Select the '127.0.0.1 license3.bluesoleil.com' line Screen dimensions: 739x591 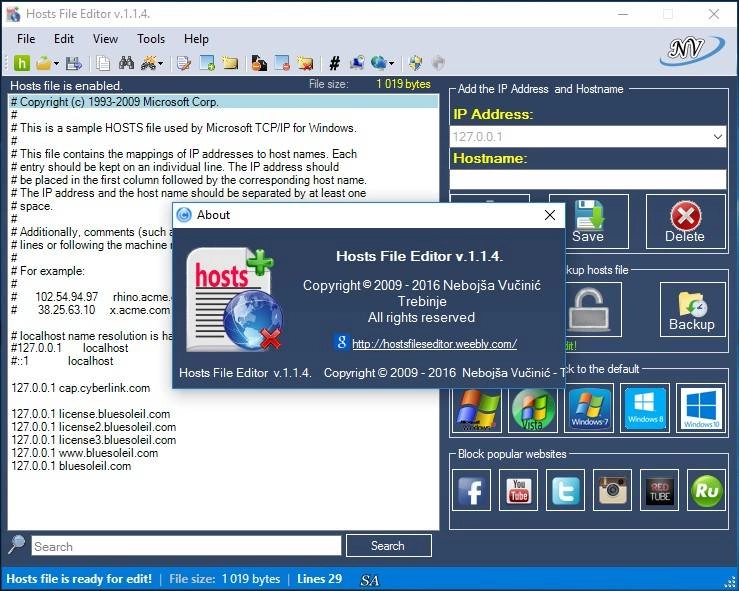(x=94, y=440)
